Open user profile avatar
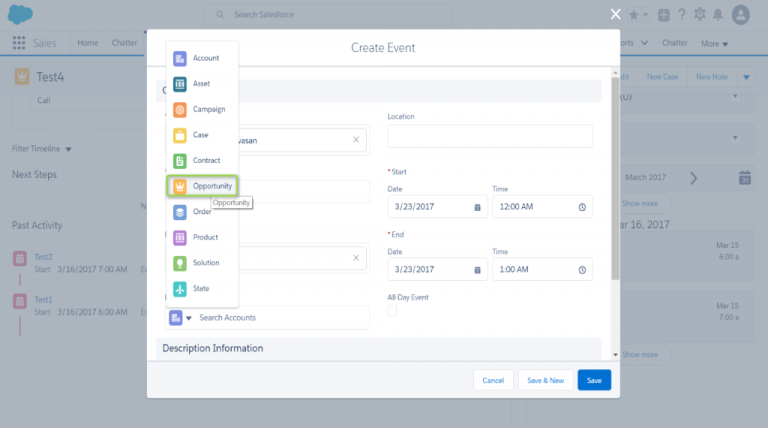The width and height of the screenshot is (768, 428). [741, 15]
